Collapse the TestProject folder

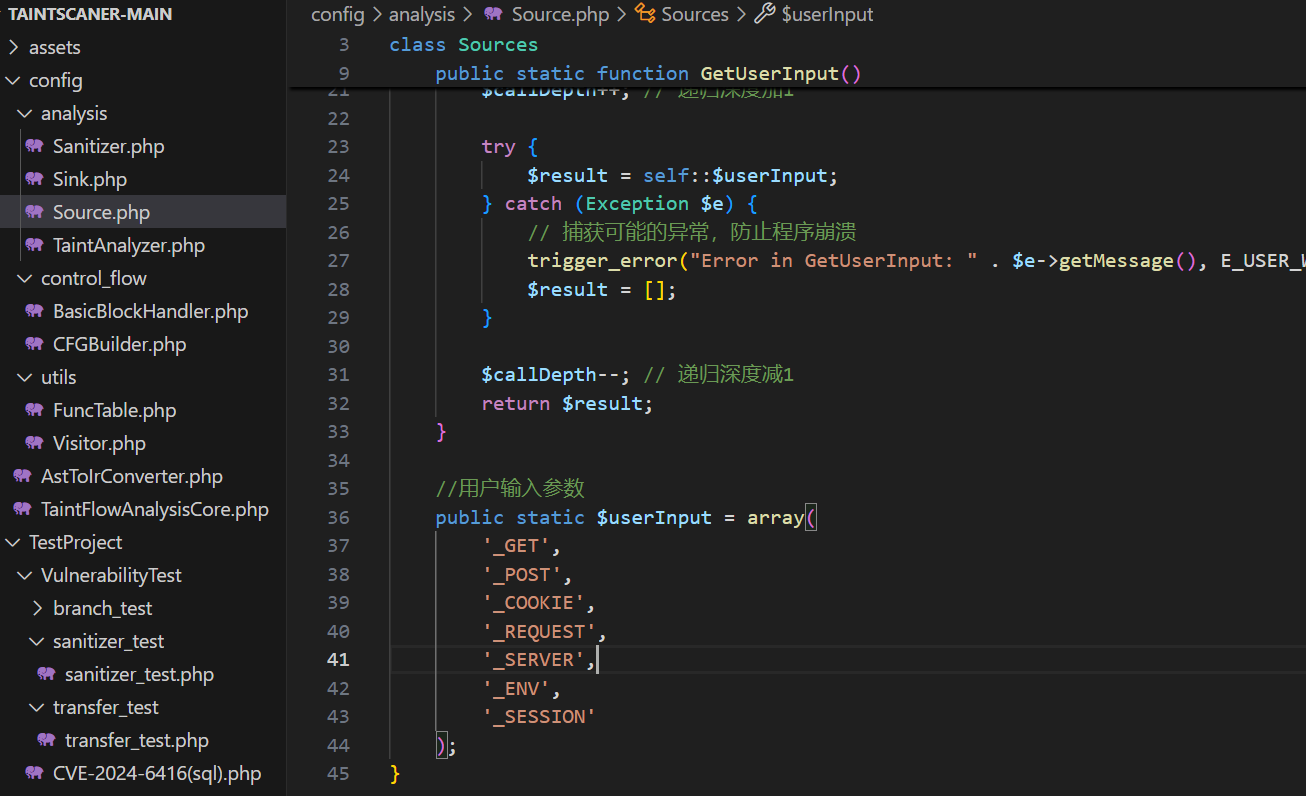coord(14,542)
